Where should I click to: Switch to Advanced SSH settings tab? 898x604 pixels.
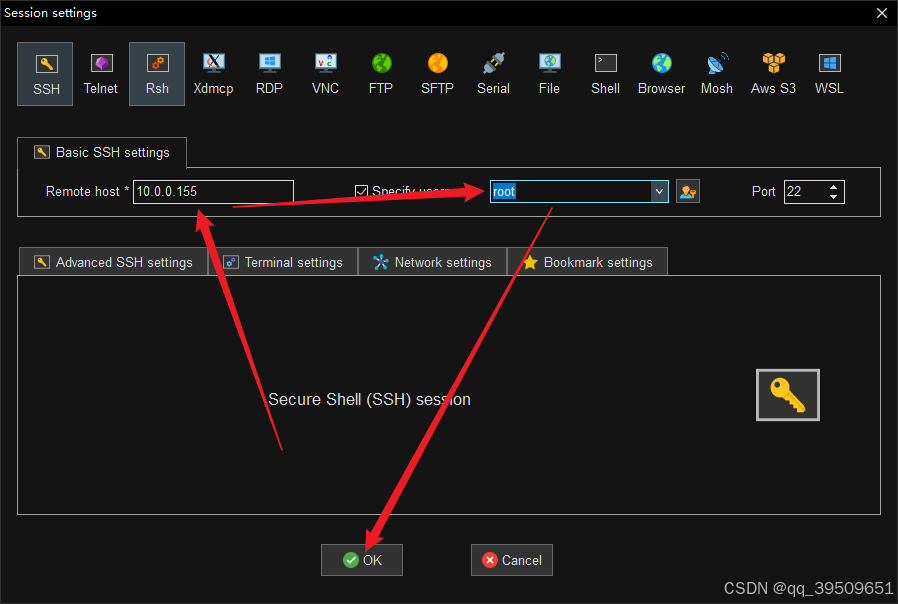(x=113, y=262)
